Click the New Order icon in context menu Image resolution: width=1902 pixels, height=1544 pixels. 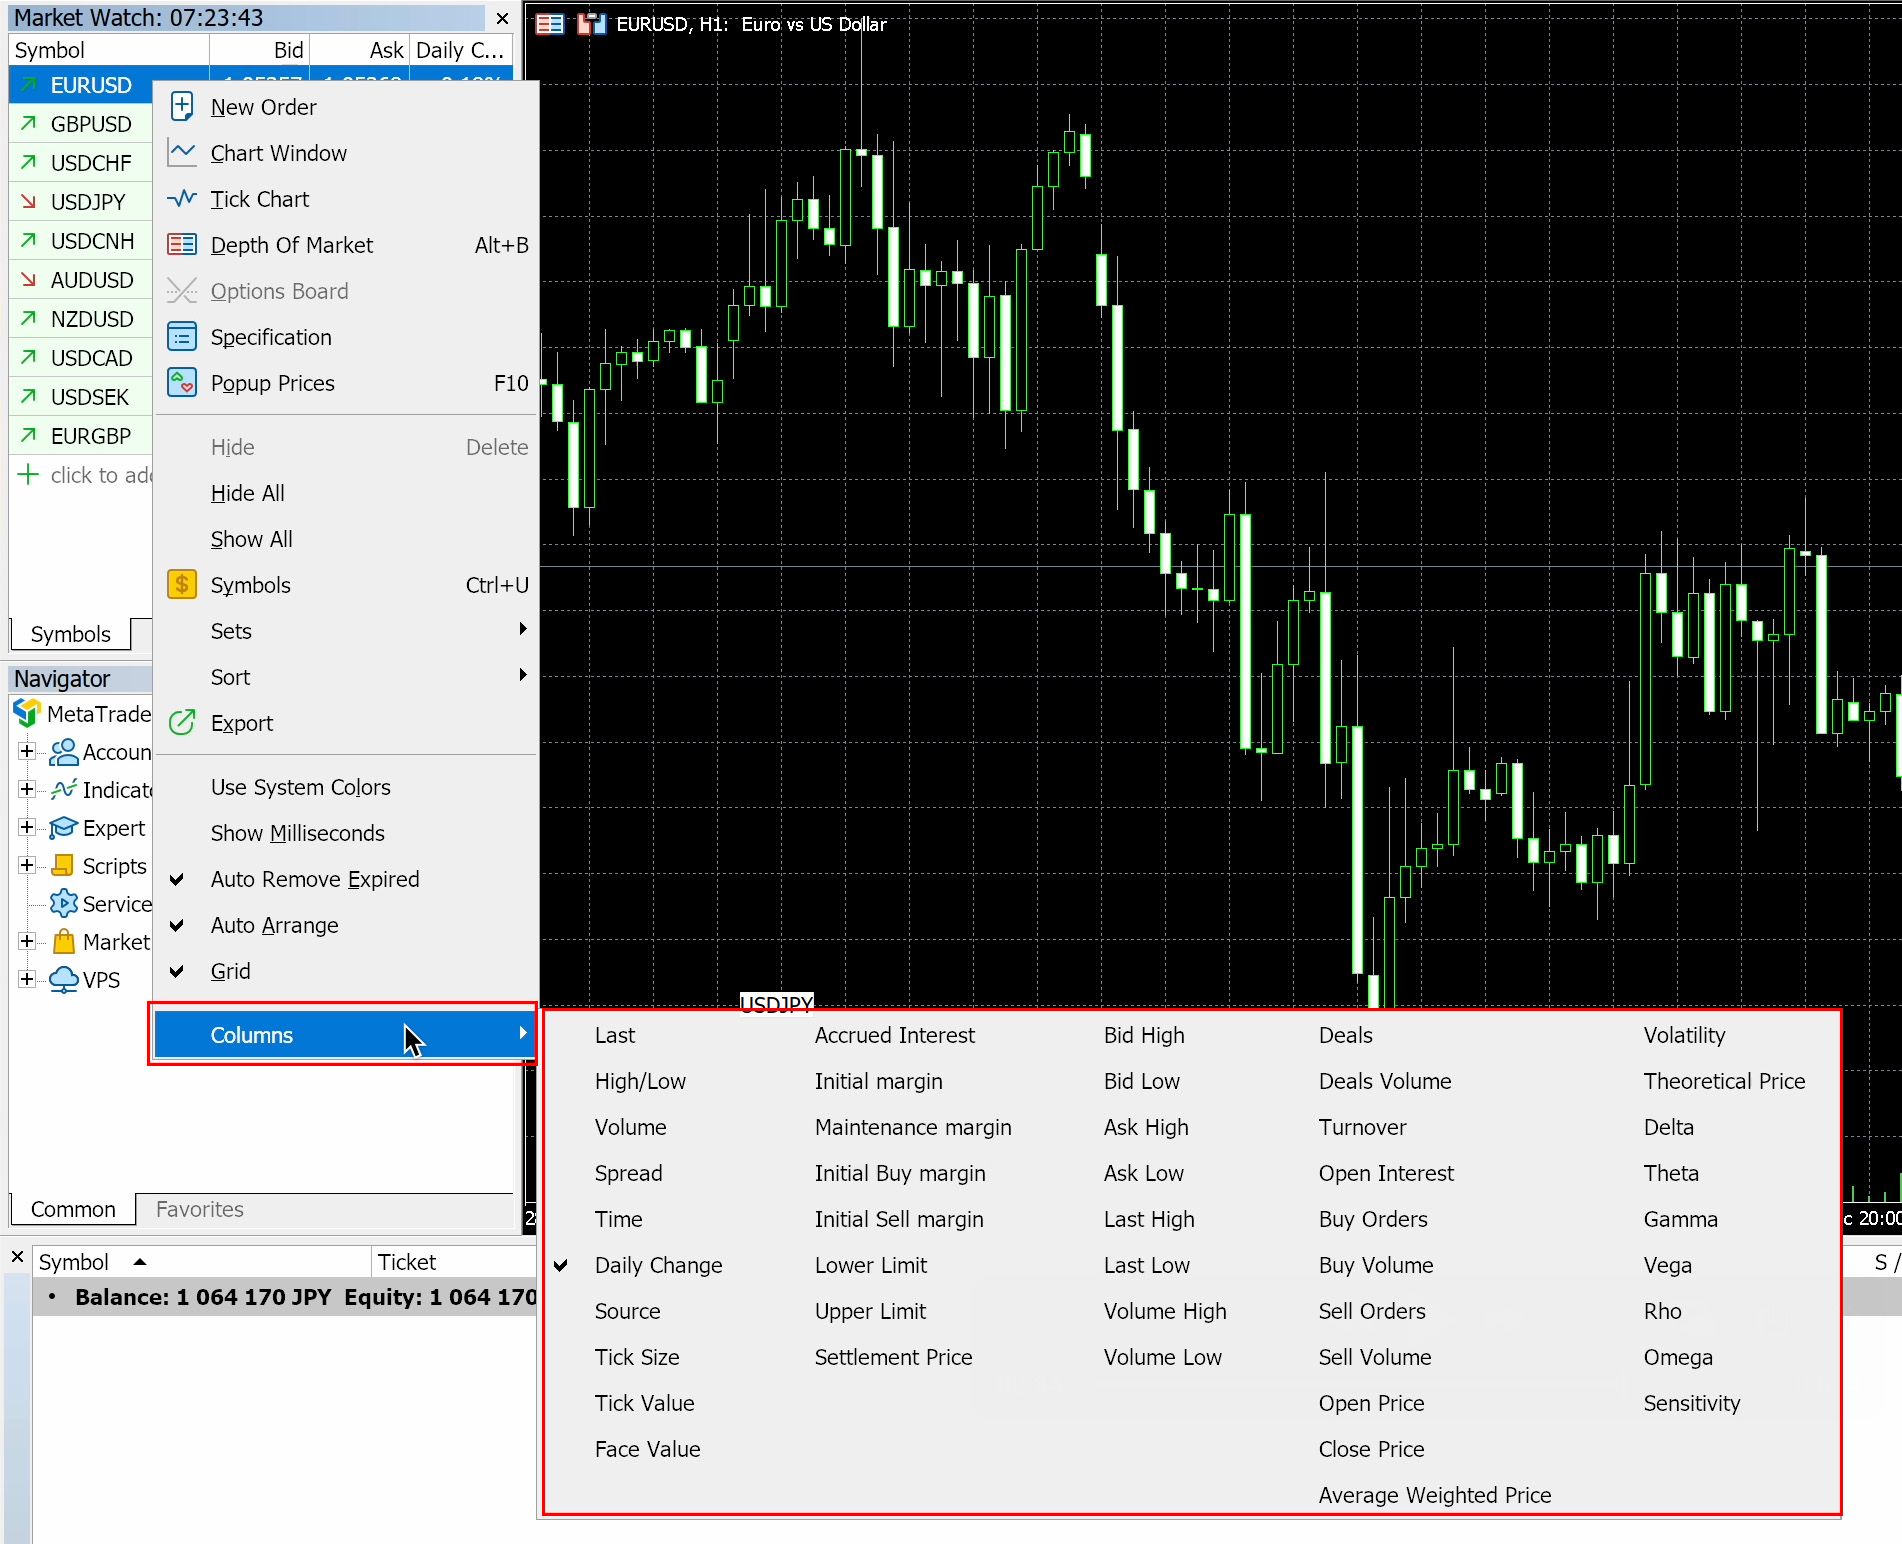click(x=182, y=107)
